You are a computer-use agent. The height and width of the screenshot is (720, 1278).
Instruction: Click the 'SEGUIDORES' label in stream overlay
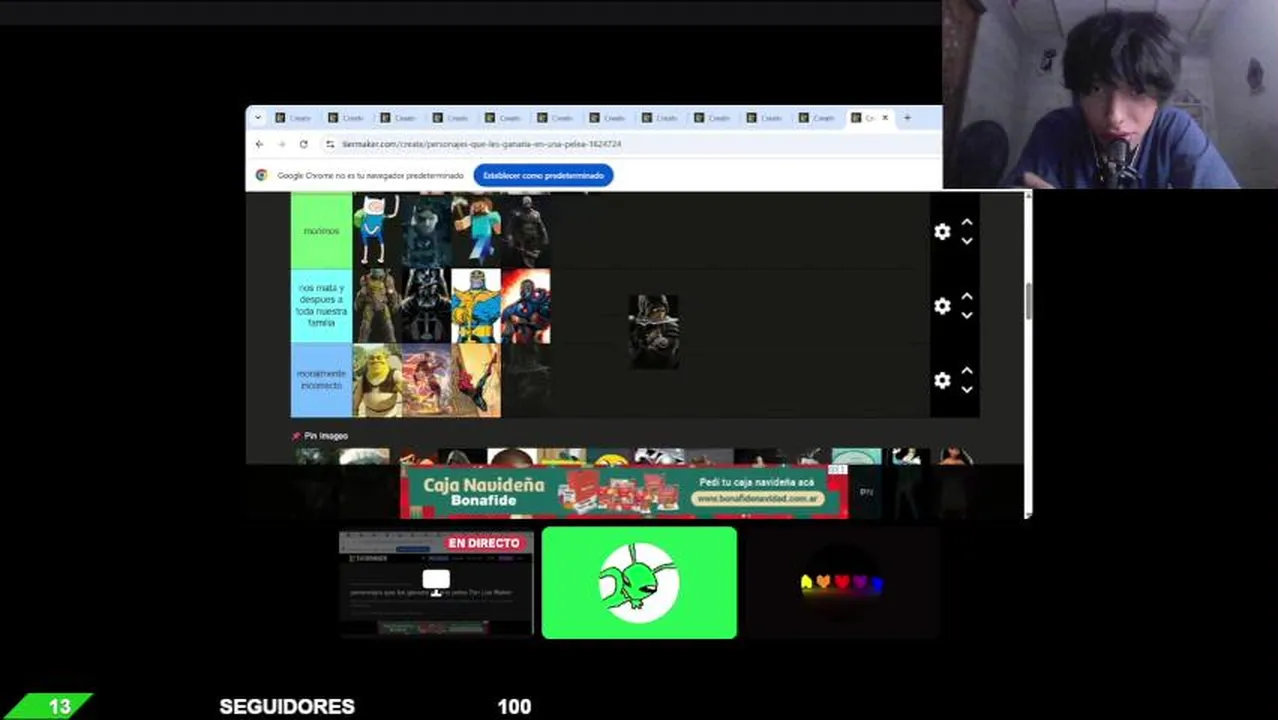point(287,706)
